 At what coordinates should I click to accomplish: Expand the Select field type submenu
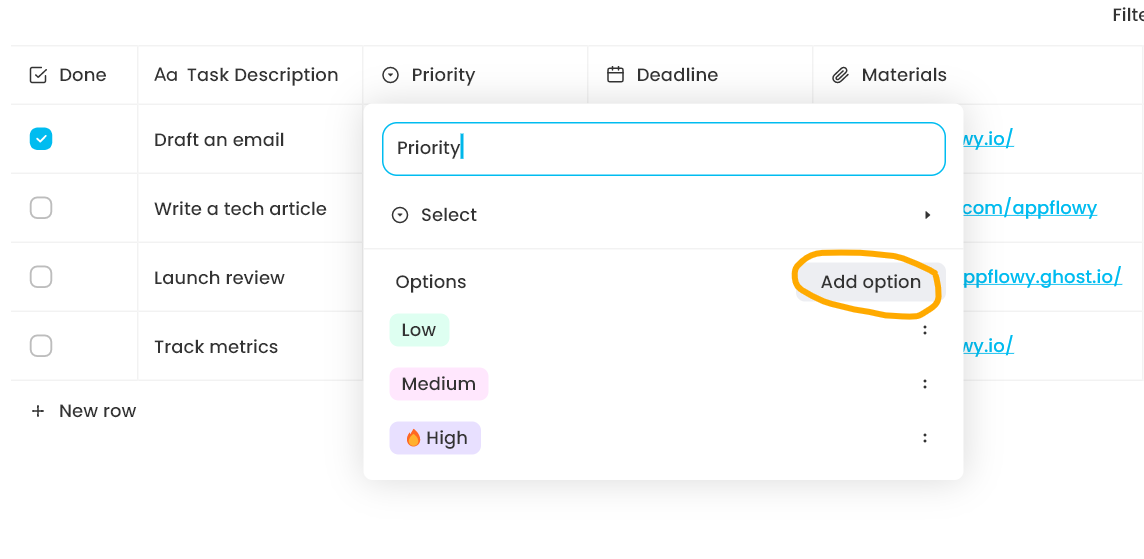927,215
